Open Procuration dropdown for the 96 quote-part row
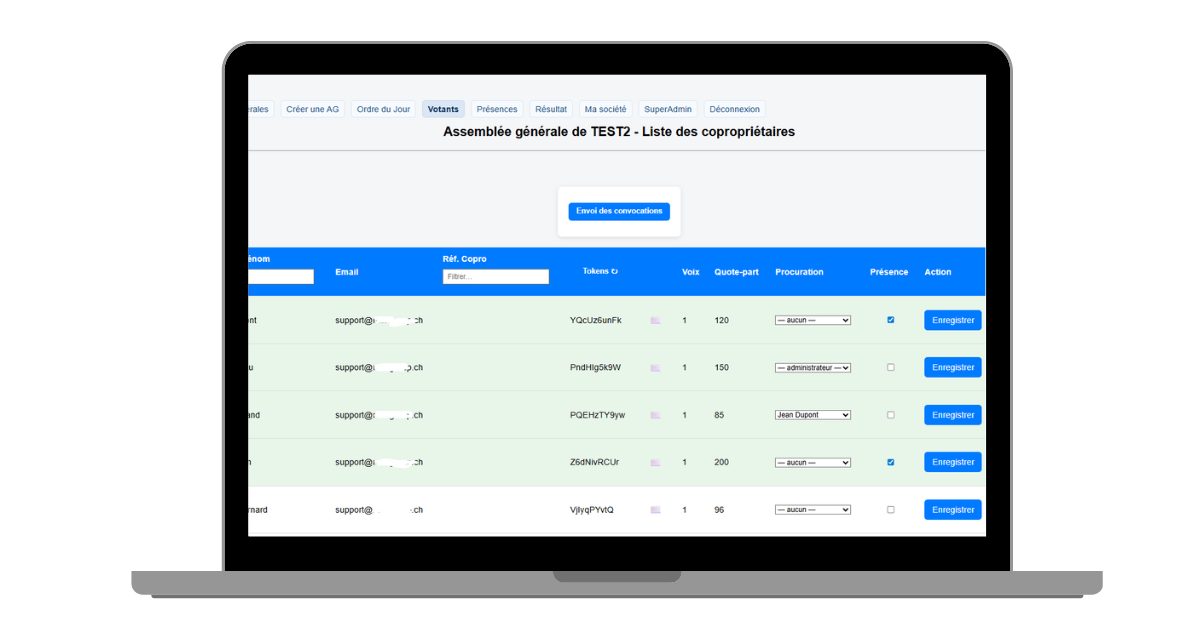The image size is (1200, 630). point(813,510)
